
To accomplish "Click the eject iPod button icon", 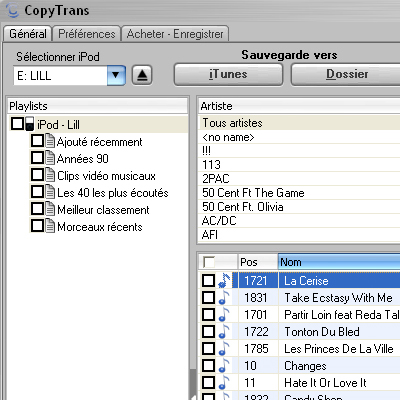I will click(142, 75).
